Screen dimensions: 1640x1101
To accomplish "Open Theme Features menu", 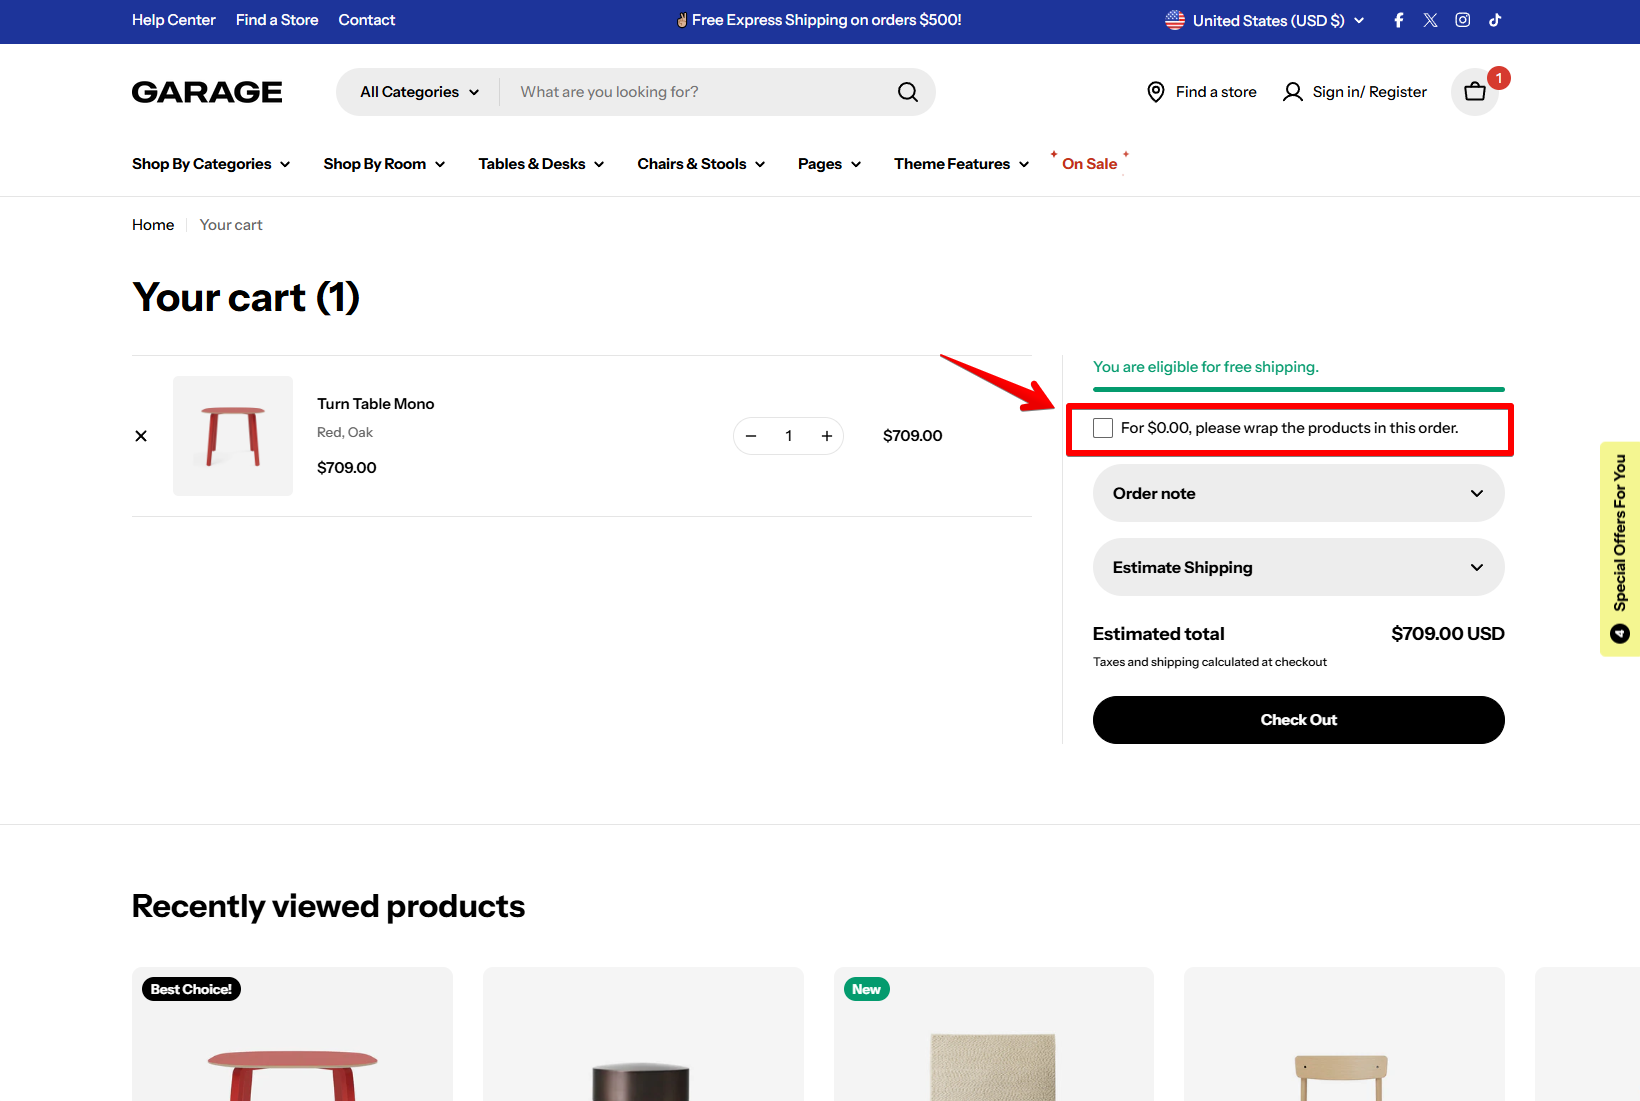I will click(961, 164).
